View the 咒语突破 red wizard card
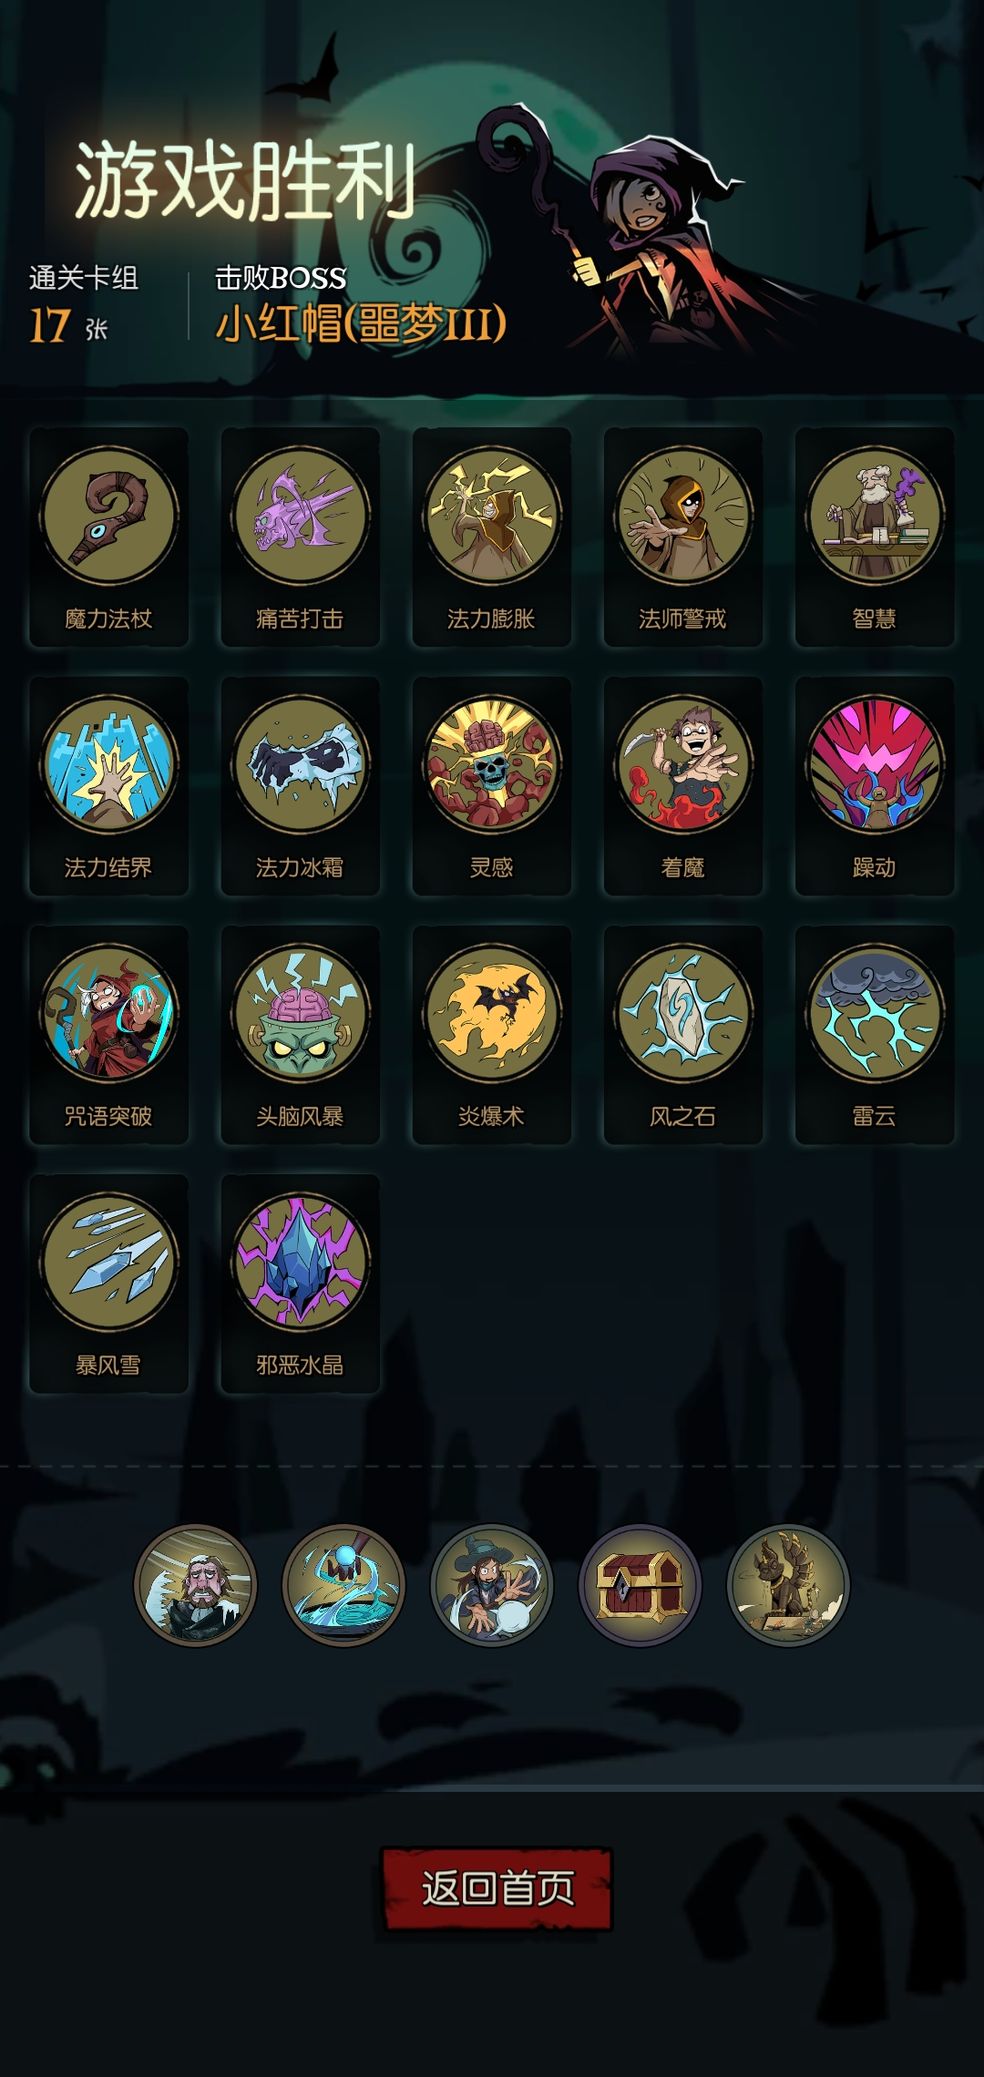The height and width of the screenshot is (2077, 984). 109,1035
